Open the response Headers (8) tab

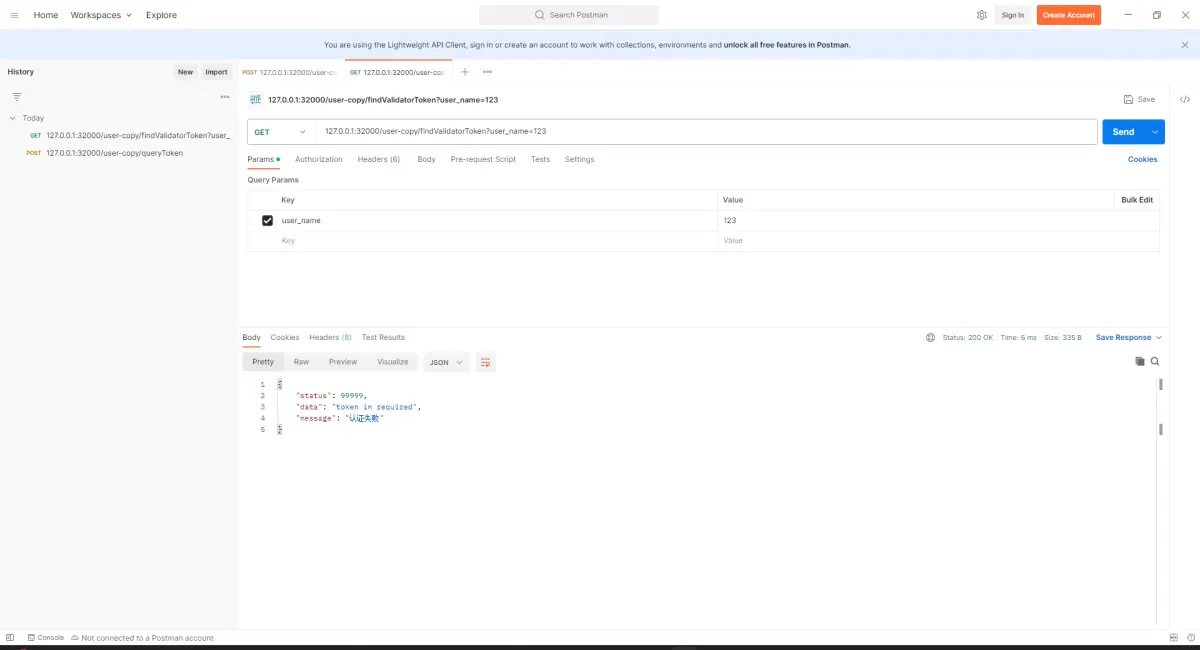(x=330, y=338)
